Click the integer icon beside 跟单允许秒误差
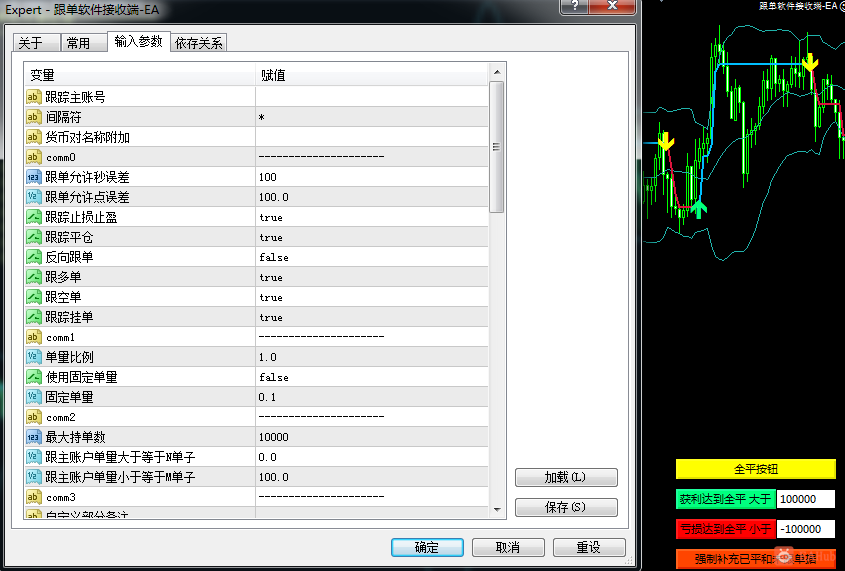 pos(34,177)
